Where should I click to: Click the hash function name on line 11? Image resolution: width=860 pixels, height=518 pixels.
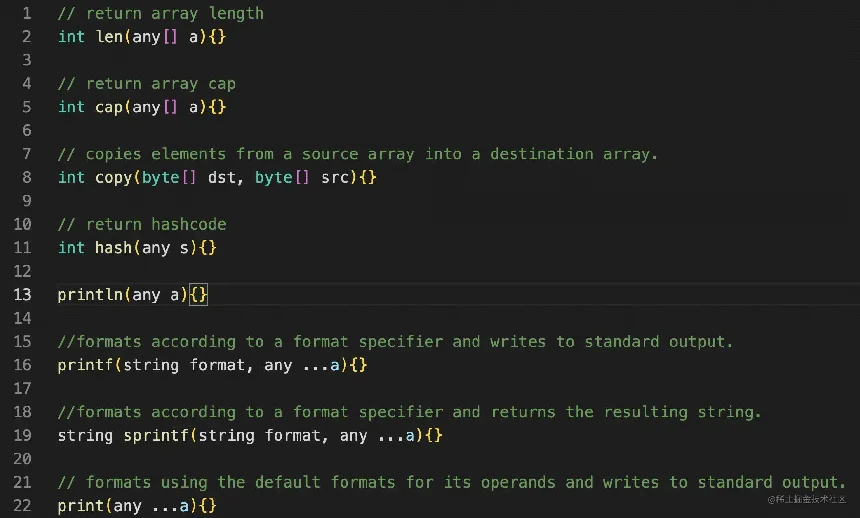[x=114, y=247]
